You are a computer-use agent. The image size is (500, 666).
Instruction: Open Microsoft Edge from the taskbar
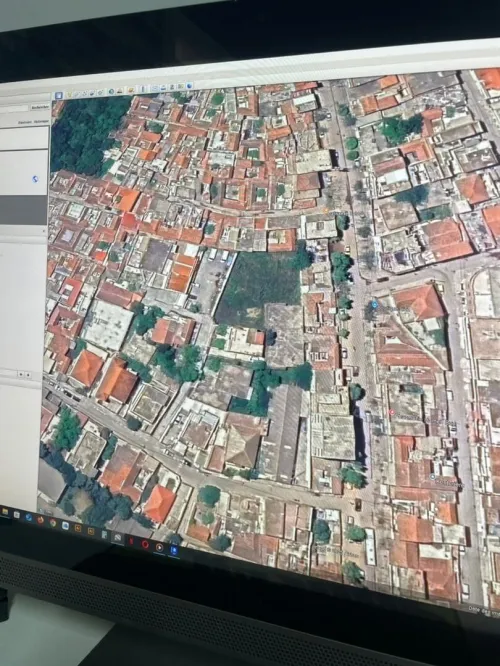point(28,517)
